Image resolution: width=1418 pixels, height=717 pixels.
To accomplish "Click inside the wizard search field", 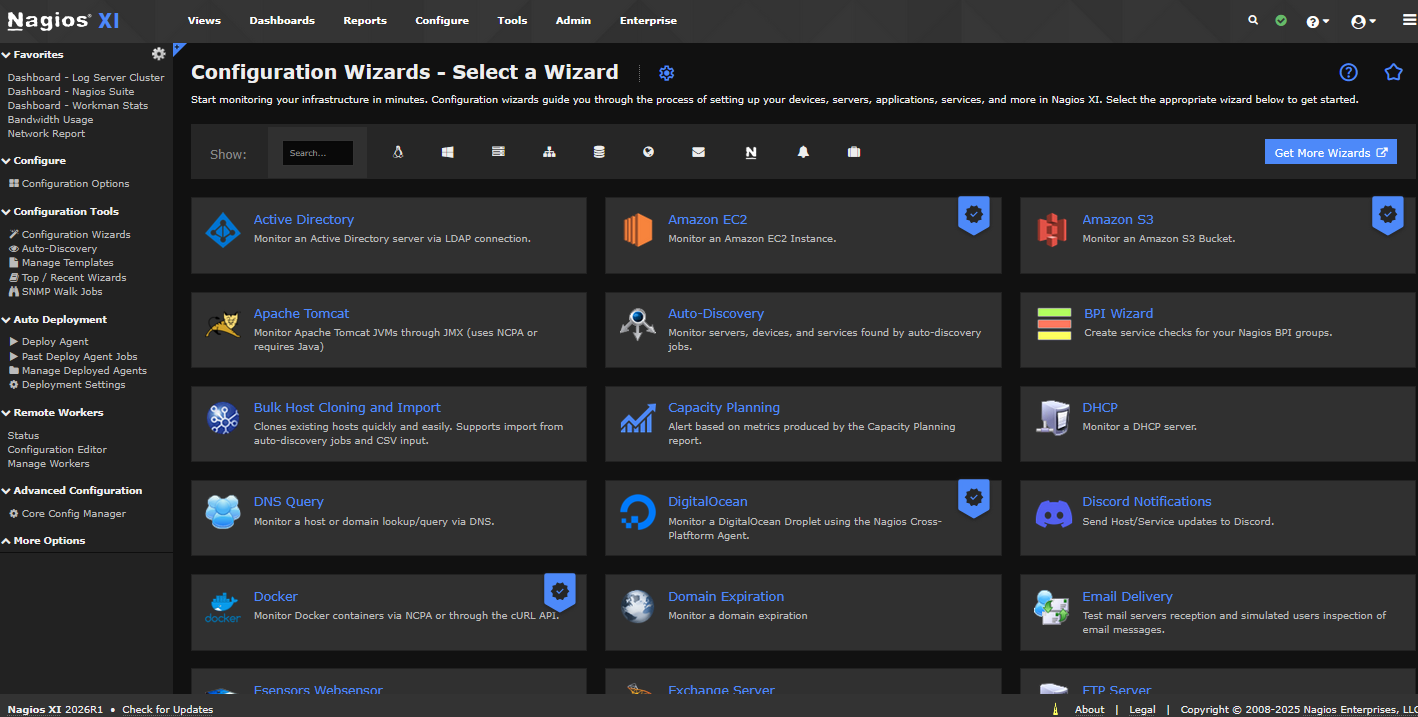I will (317, 152).
